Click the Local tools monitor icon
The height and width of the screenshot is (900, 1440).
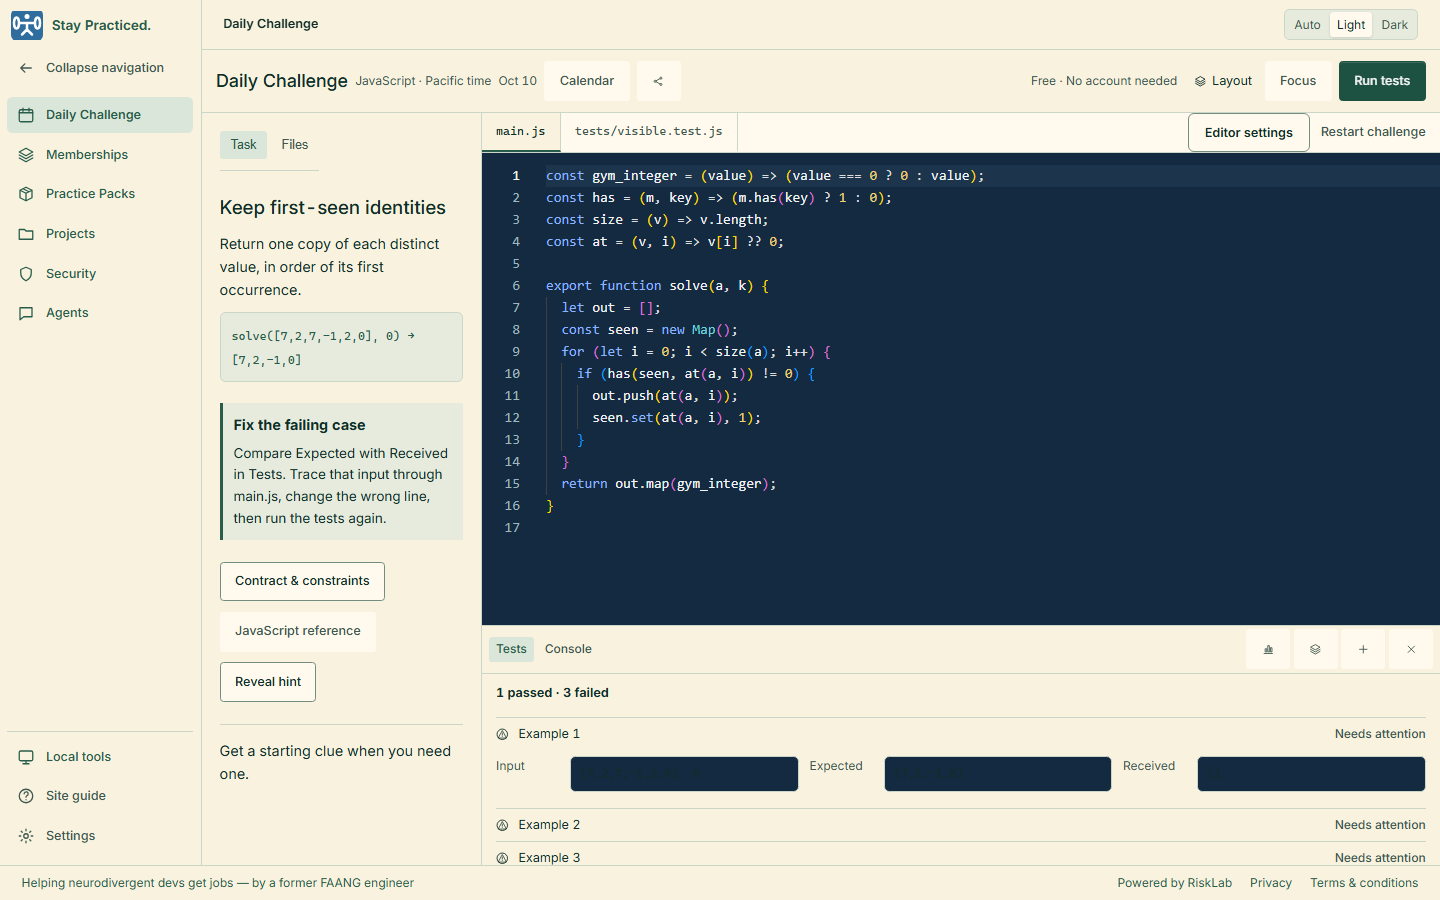(x=26, y=757)
